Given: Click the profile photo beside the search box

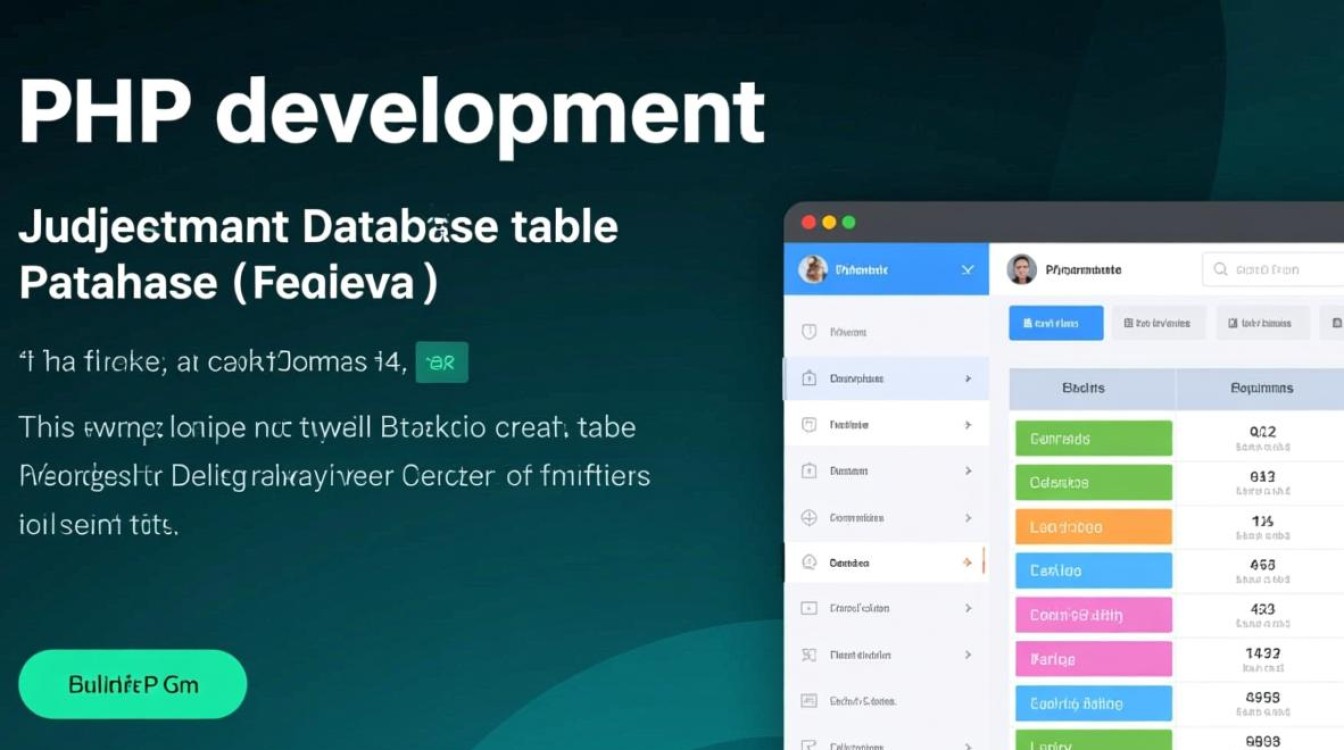Looking at the screenshot, I should [x=1021, y=269].
